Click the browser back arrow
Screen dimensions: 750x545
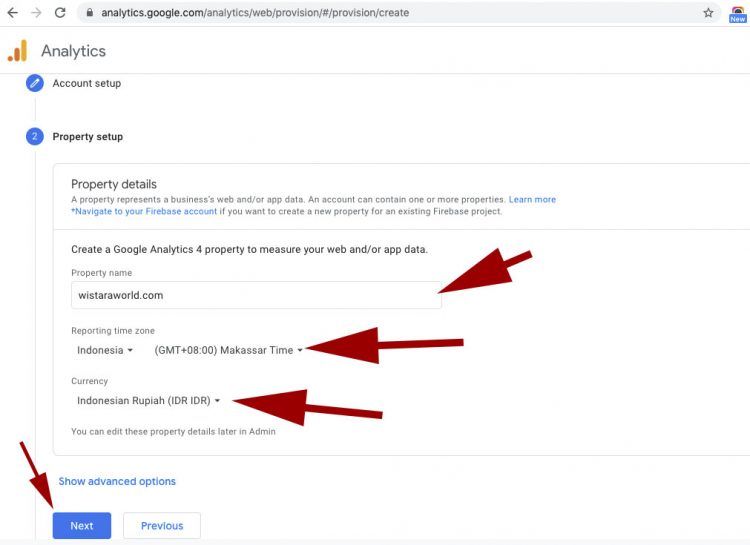click(13, 12)
